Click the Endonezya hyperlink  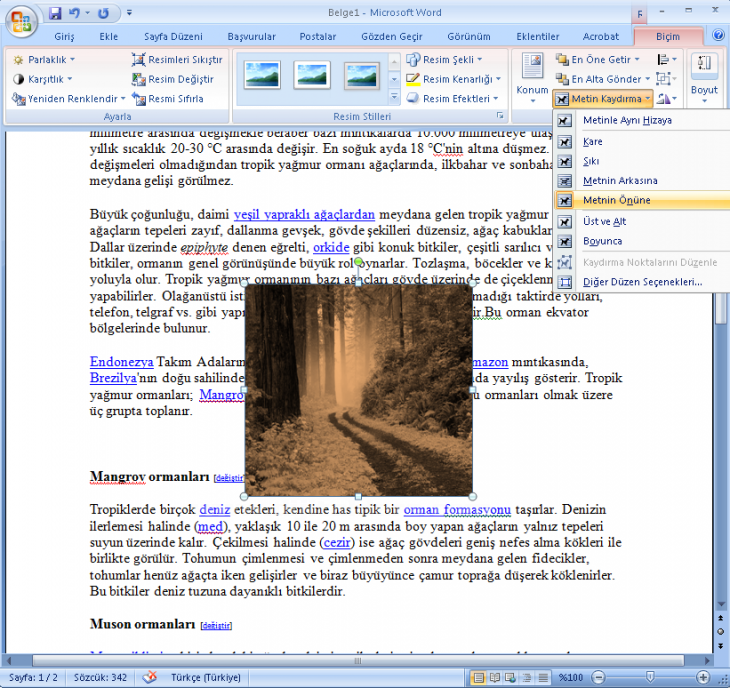pyautogui.click(x=122, y=362)
